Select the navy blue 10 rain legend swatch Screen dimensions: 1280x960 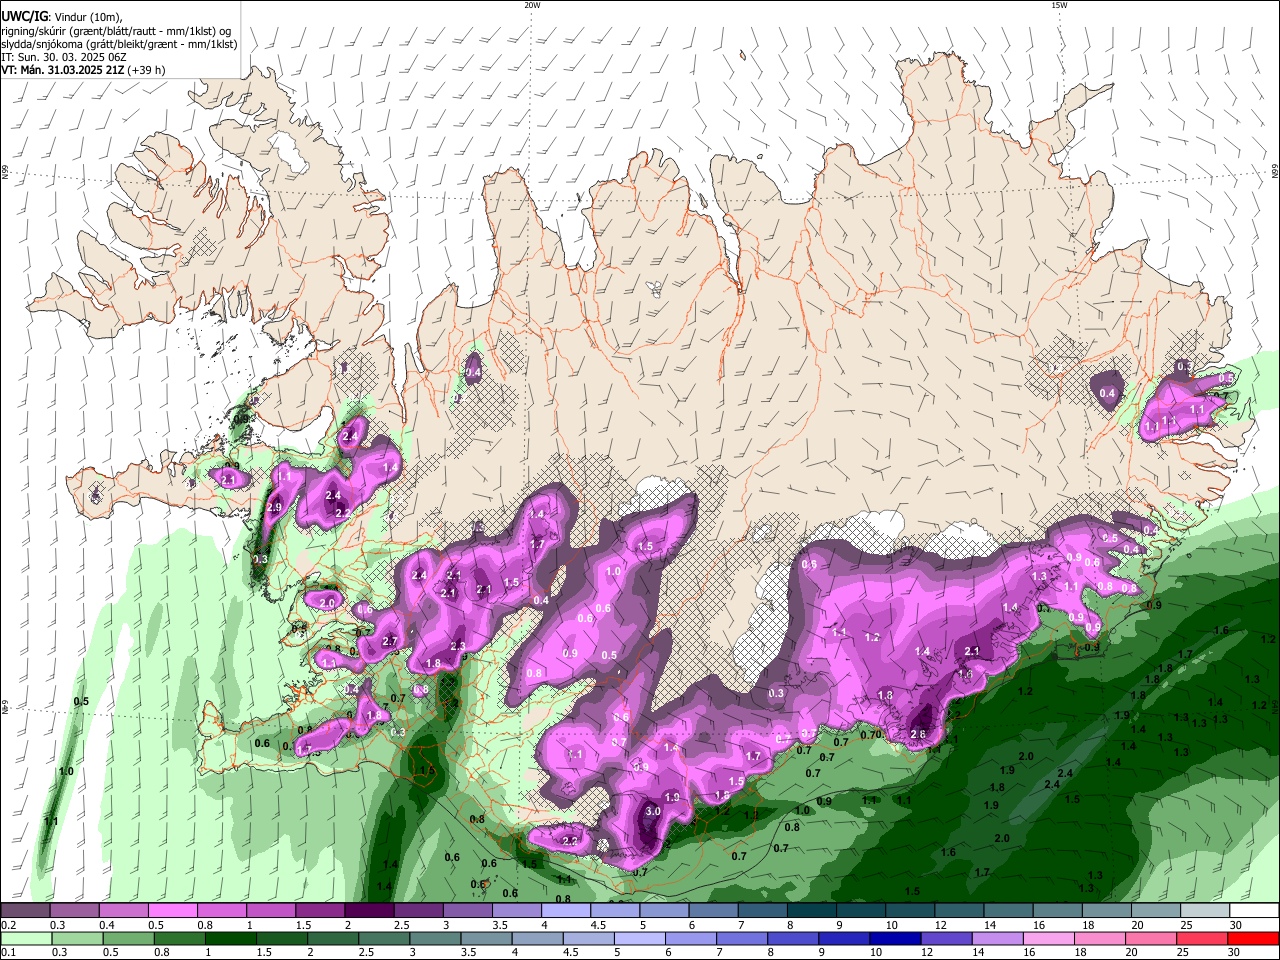coord(894,939)
